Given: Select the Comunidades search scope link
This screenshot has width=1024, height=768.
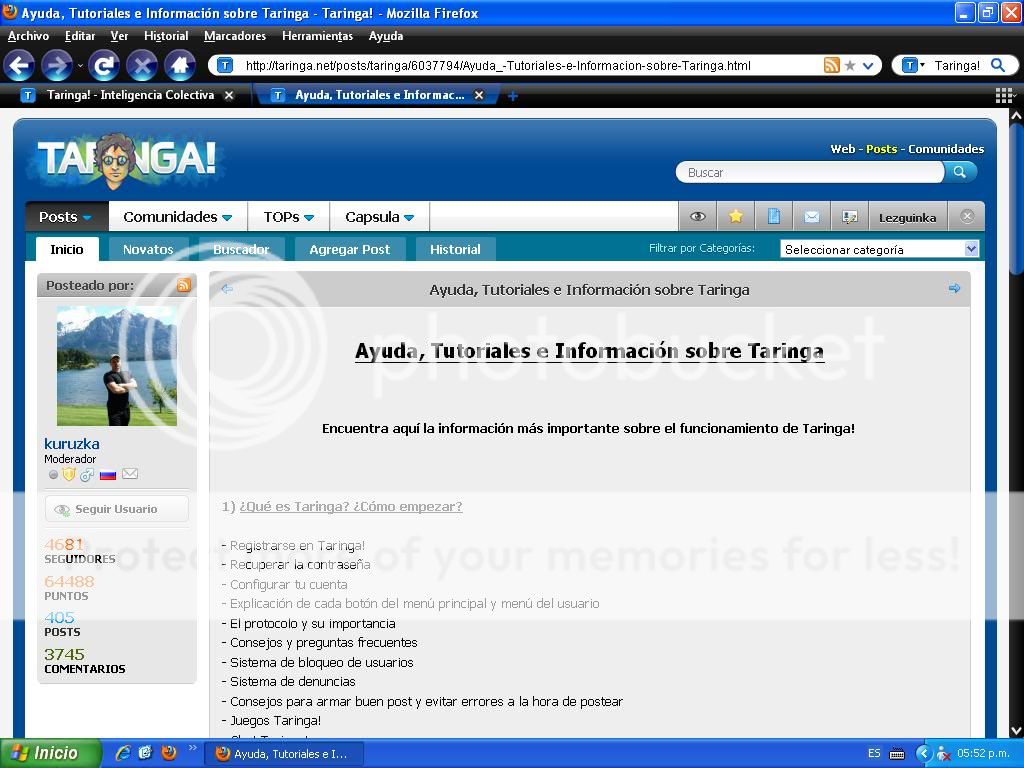Looking at the screenshot, I should [x=946, y=149].
